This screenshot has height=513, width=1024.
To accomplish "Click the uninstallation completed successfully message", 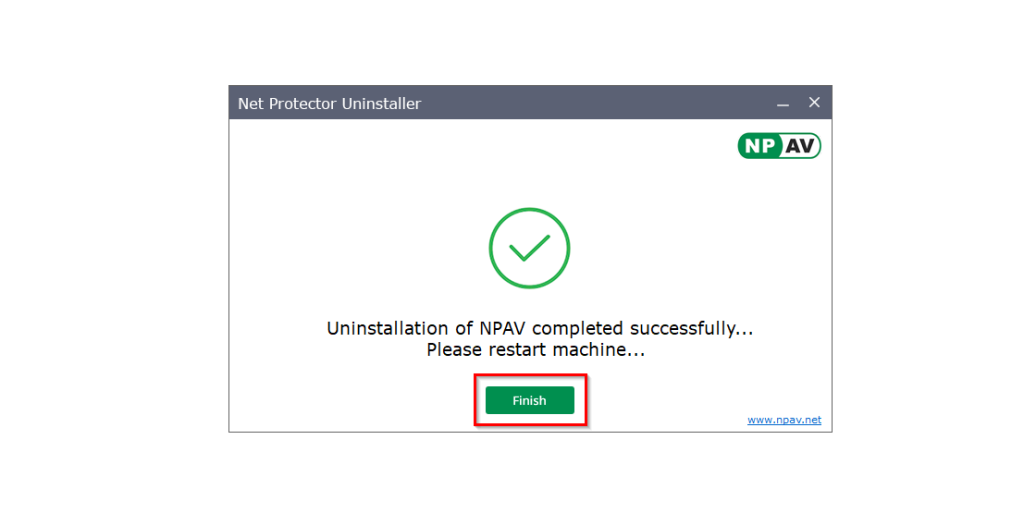I will click(539, 328).
